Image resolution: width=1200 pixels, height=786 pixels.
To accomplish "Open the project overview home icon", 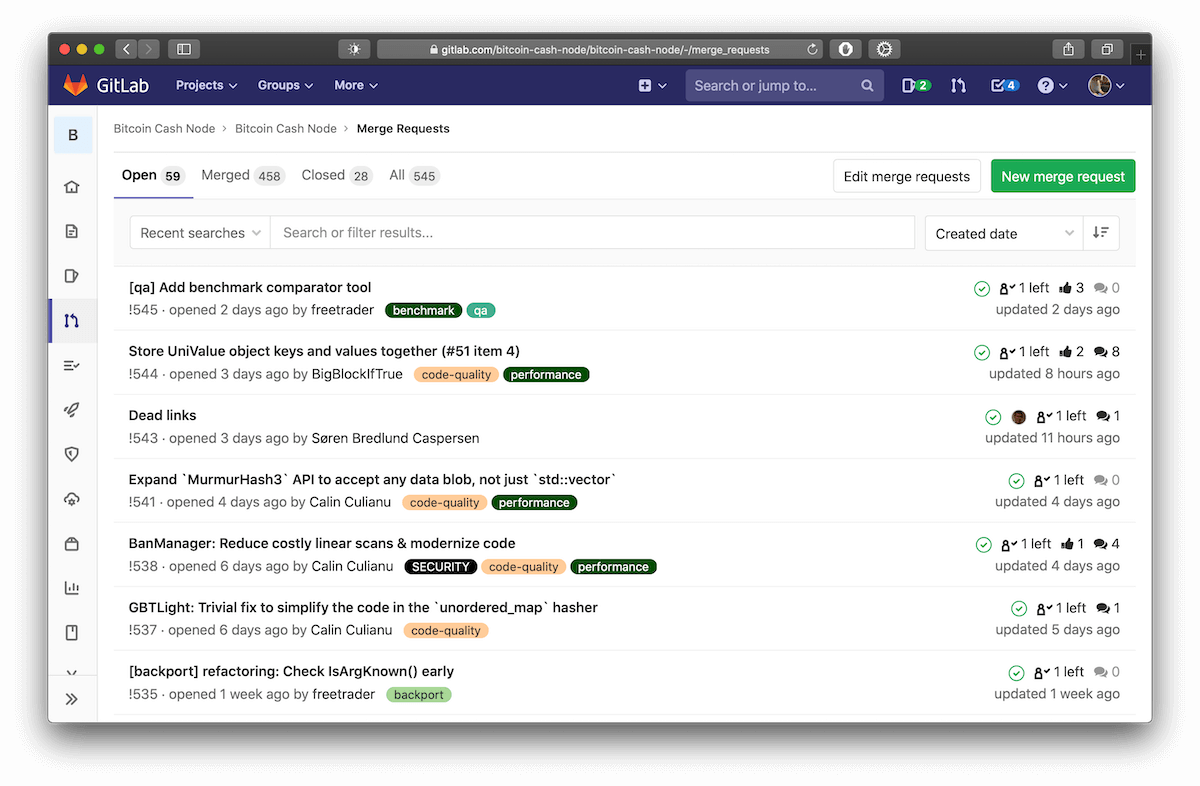I will (x=71, y=186).
